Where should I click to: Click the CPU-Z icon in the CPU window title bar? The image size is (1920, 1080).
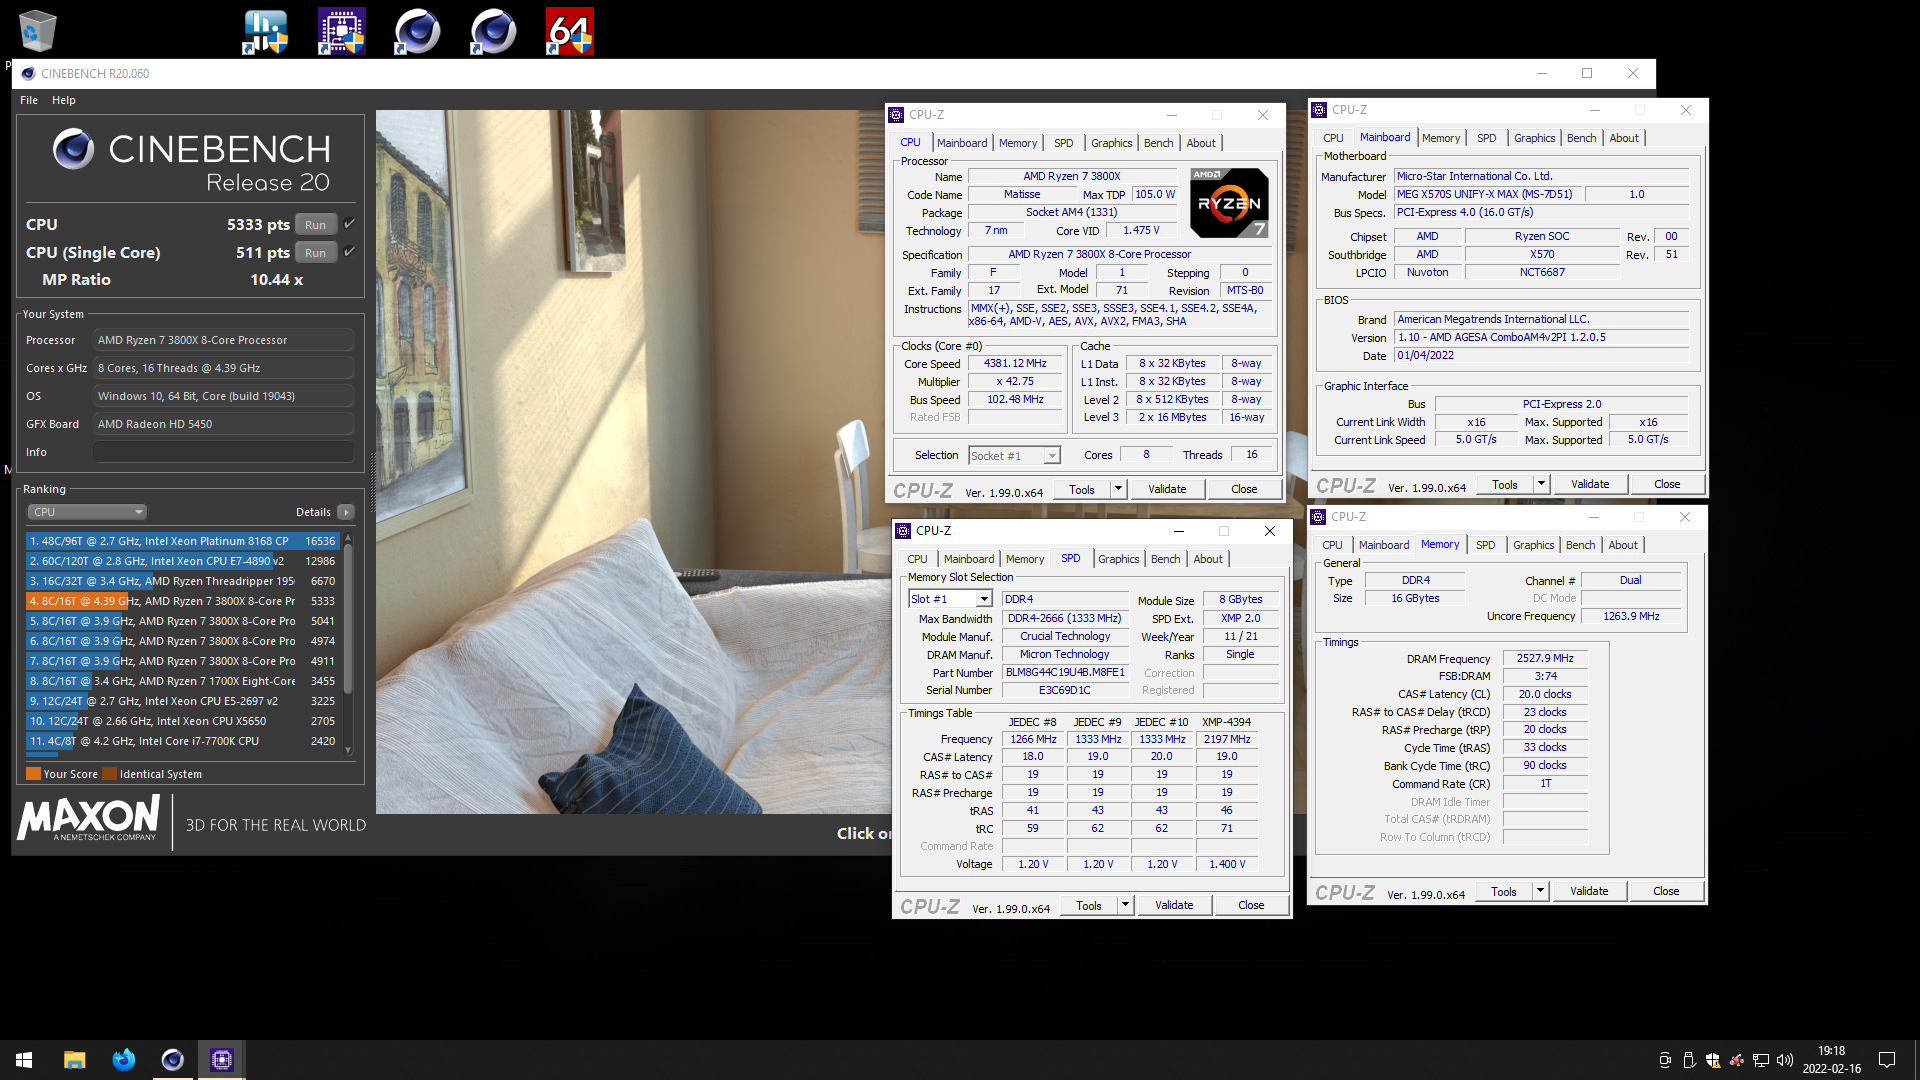[x=896, y=115]
